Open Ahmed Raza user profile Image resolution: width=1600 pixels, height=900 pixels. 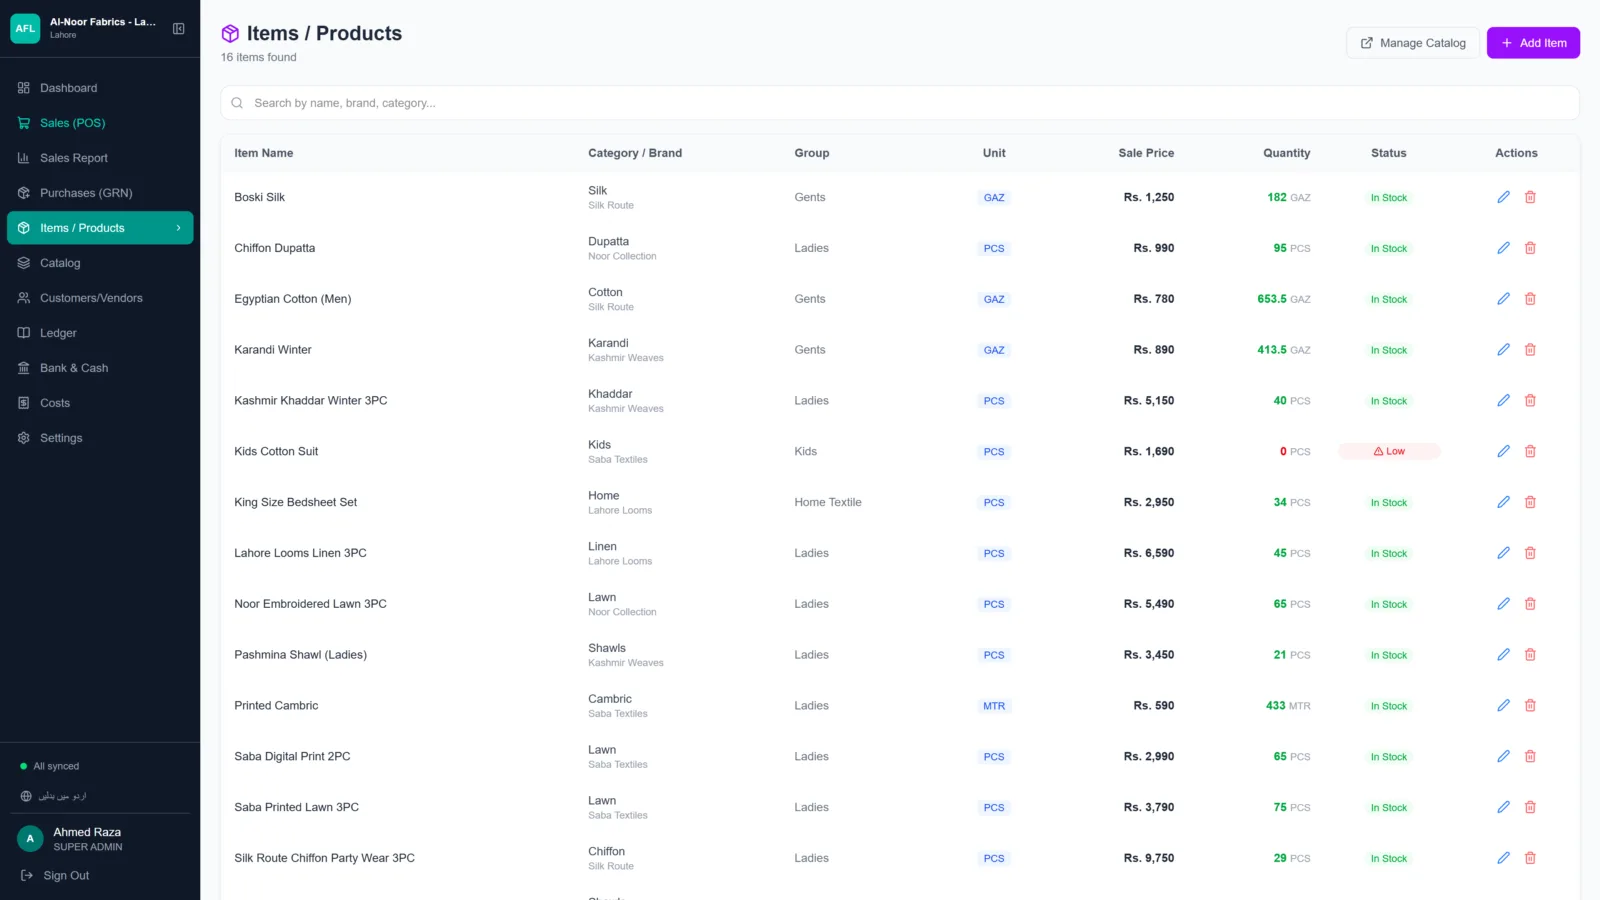[100, 839]
